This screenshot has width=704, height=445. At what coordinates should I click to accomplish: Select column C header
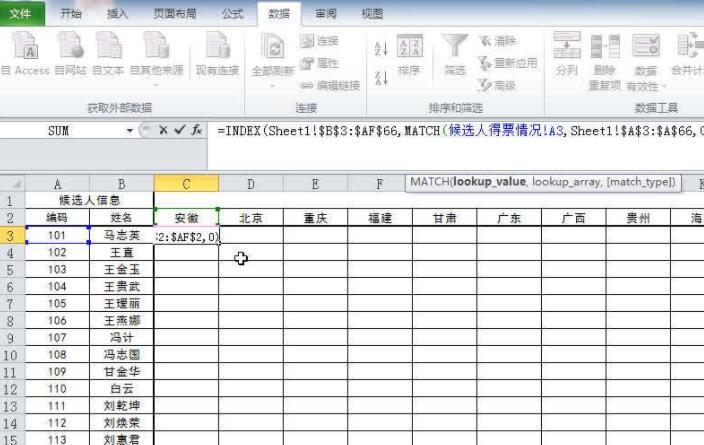pyautogui.click(x=186, y=184)
